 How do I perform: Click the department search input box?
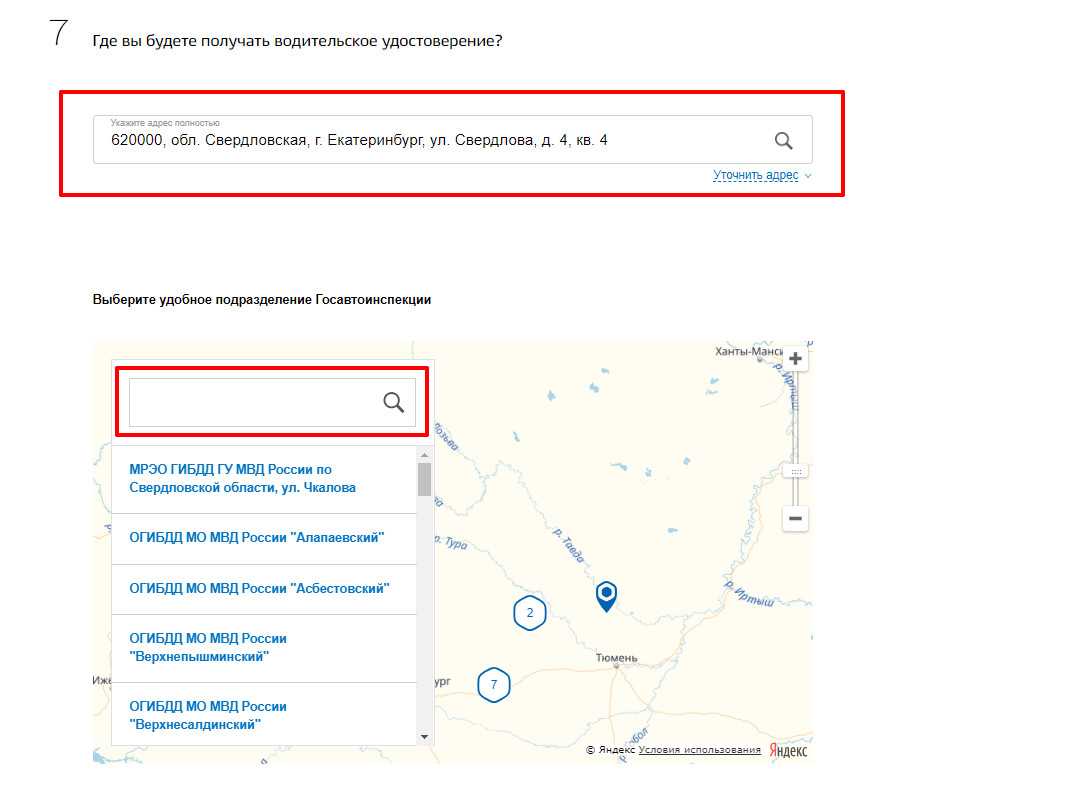click(x=252, y=402)
